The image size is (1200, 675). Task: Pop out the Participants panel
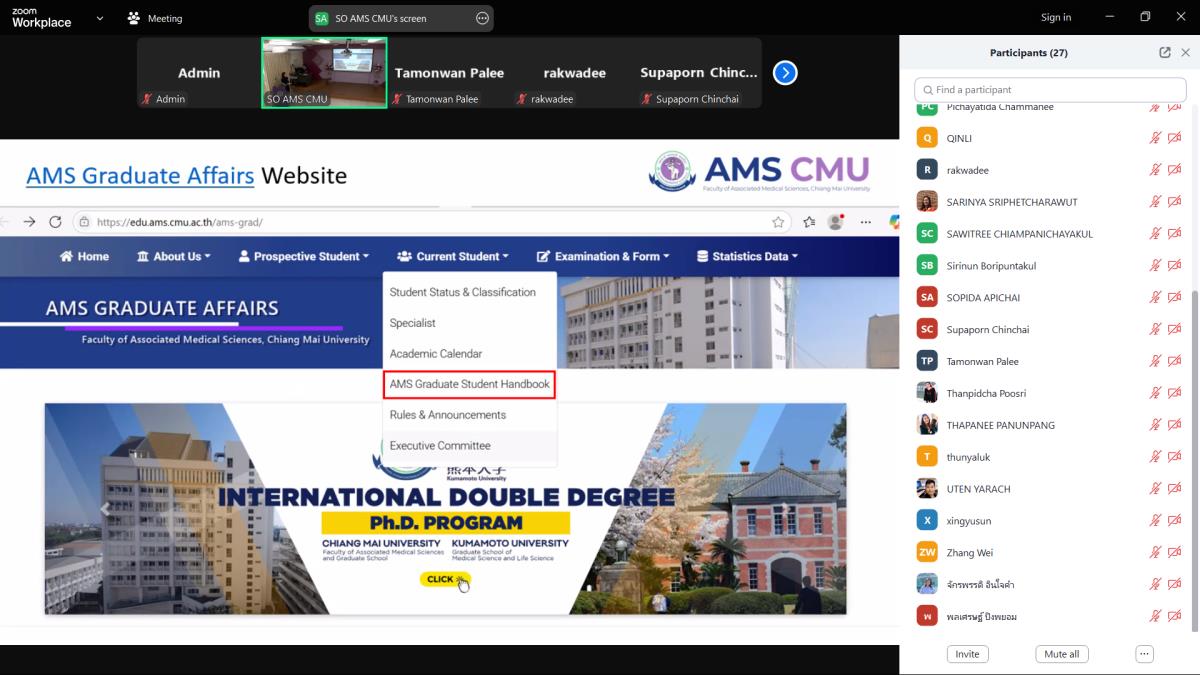tap(1165, 53)
